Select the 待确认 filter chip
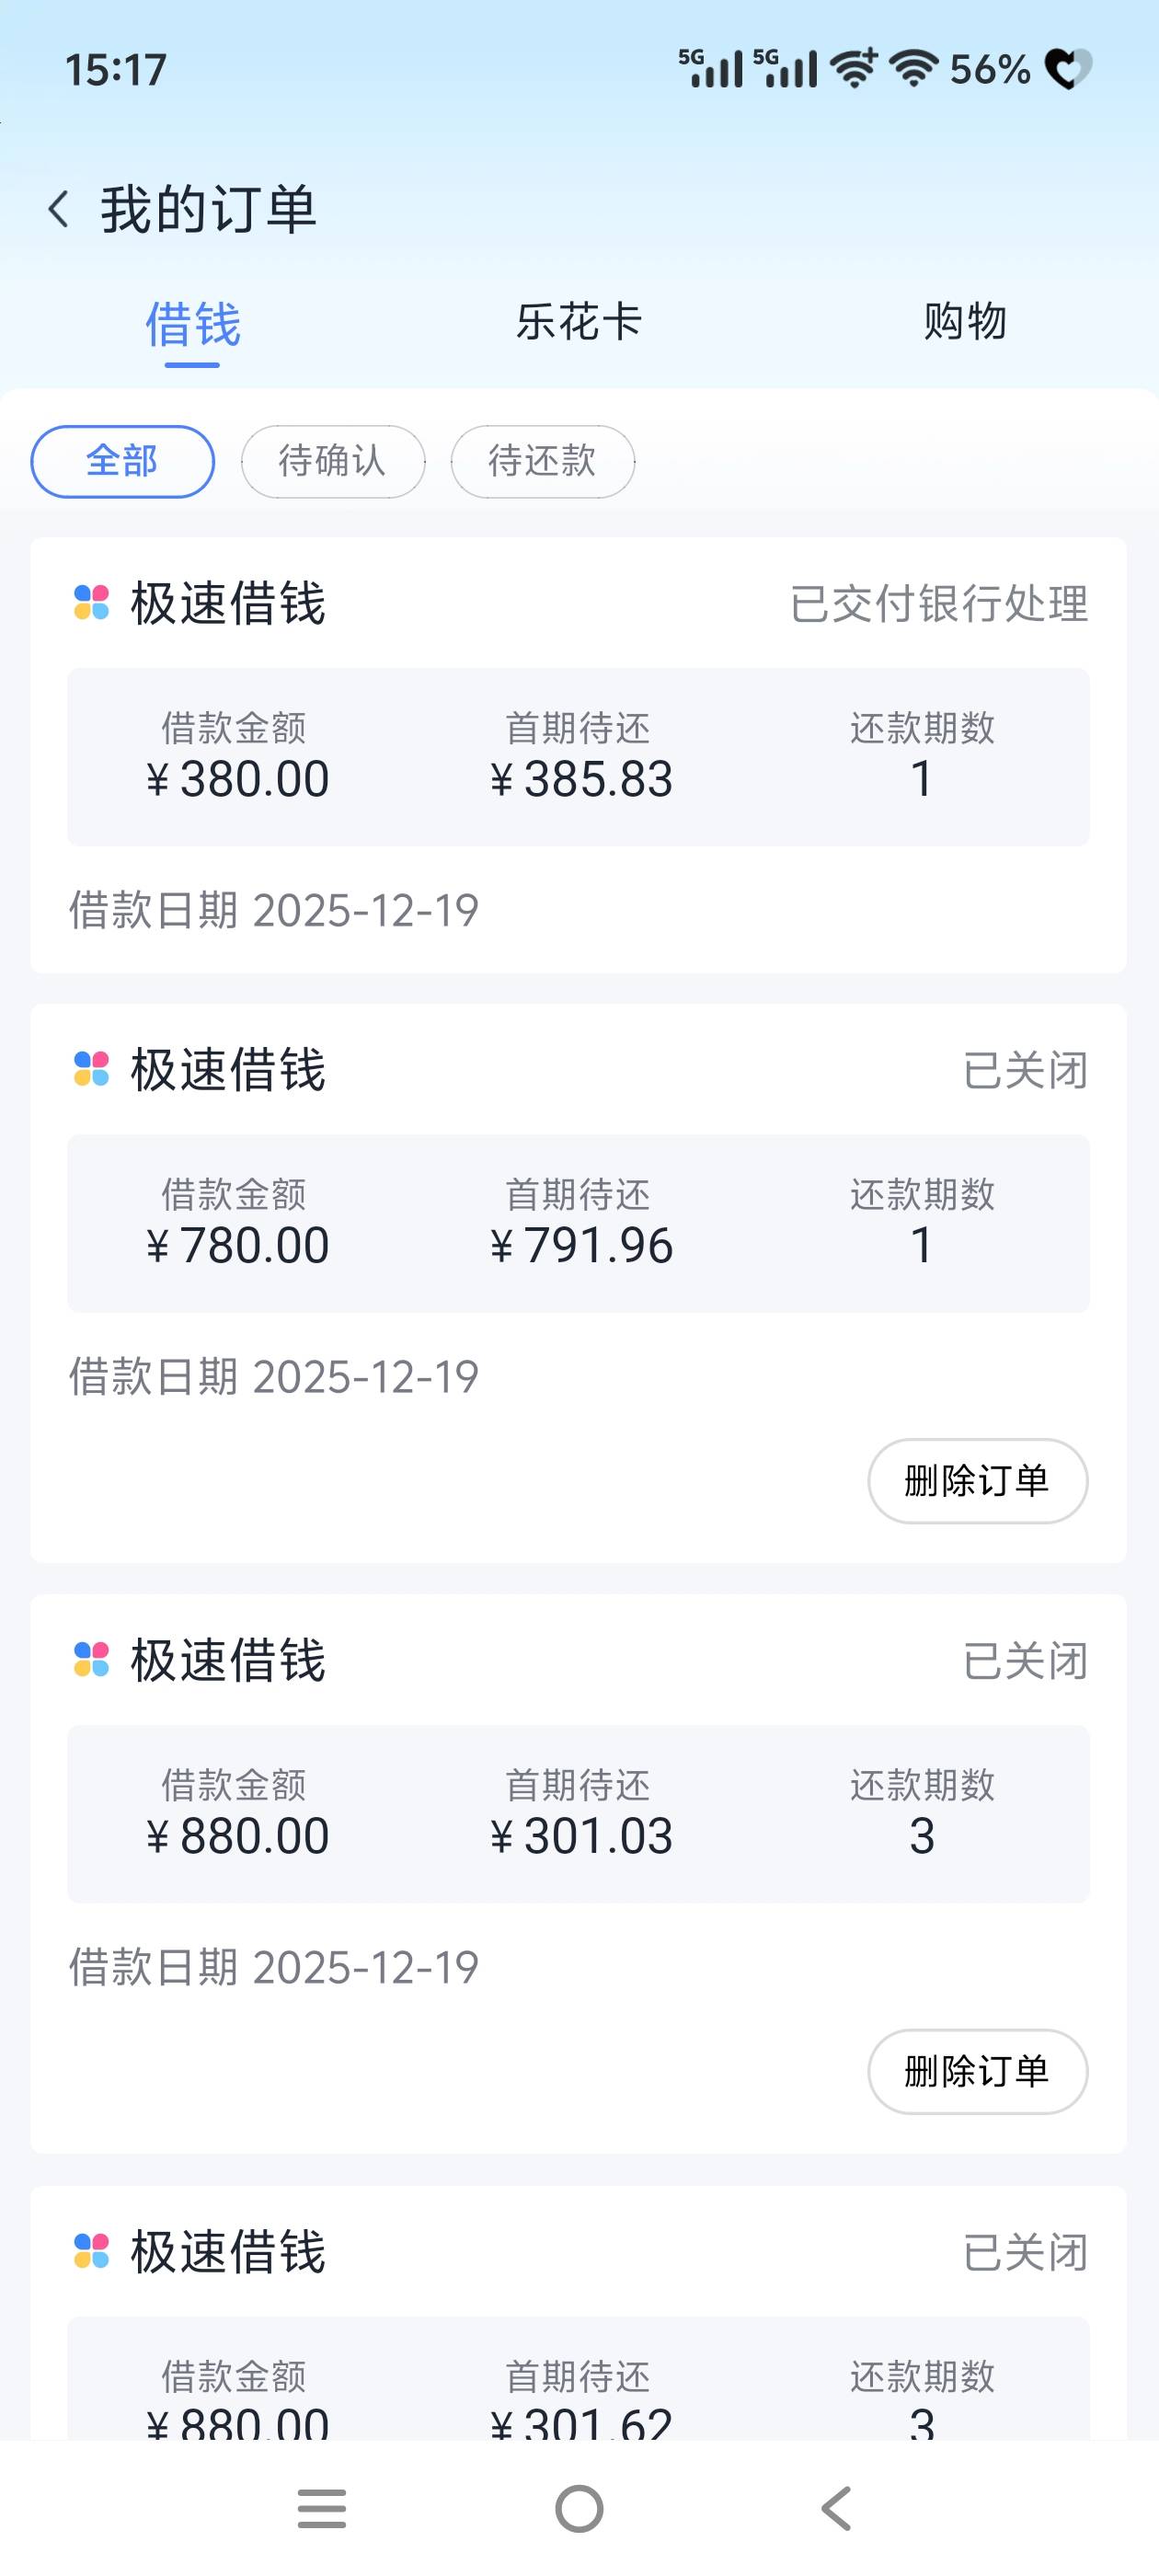The height and width of the screenshot is (2576, 1159). coord(332,461)
